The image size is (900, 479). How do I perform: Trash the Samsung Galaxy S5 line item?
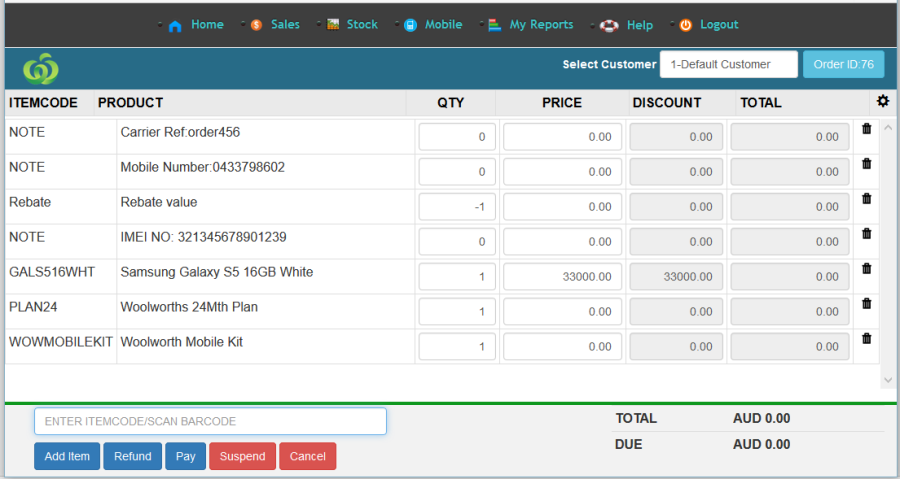pos(867,269)
